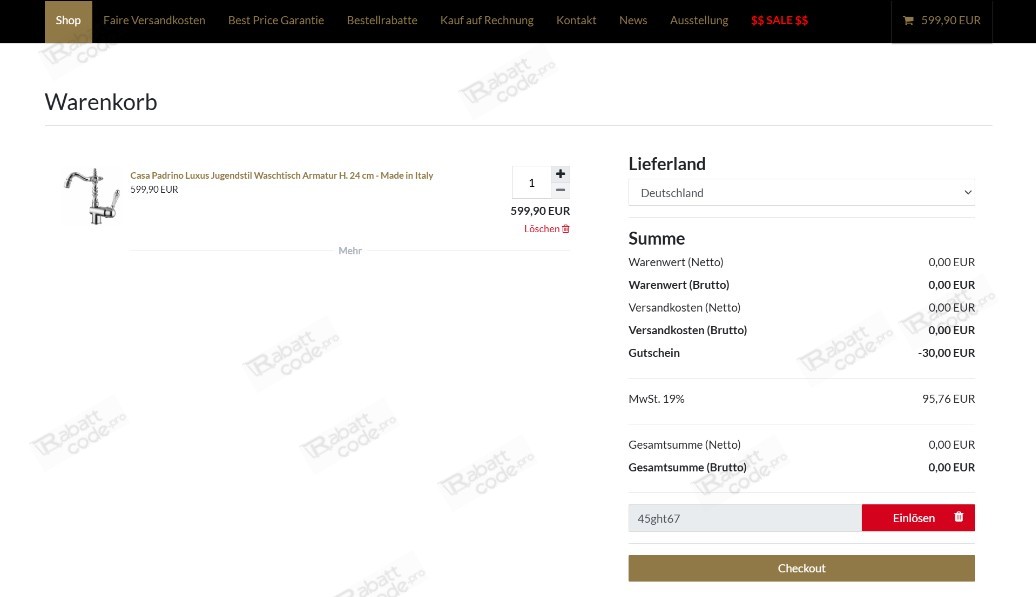
Task: Open the Lieferland country dropdown showing Deutschland
Action: [800, 192]
